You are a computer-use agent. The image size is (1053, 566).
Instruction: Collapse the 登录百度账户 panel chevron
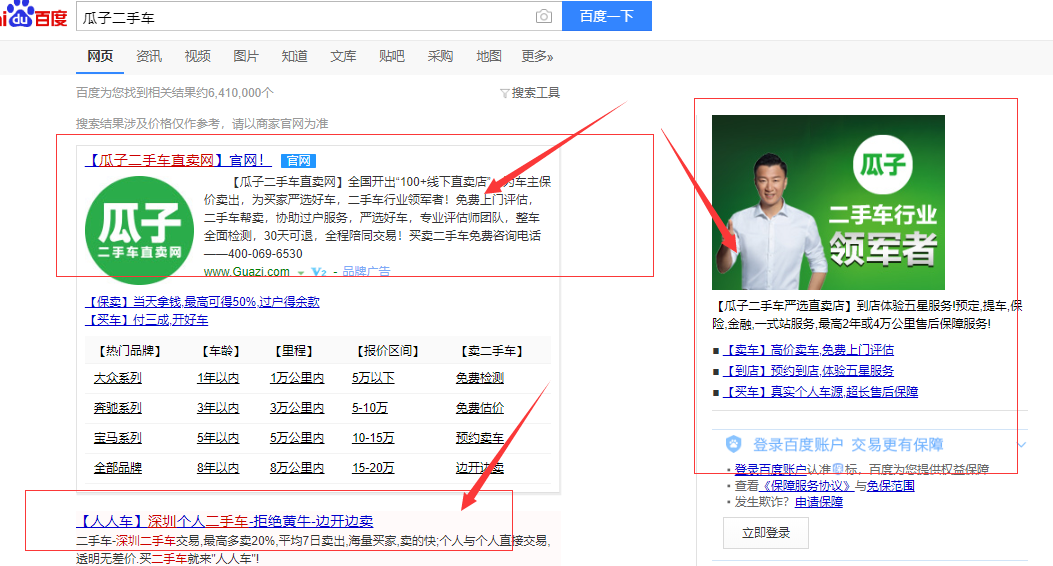point(1021,444)
